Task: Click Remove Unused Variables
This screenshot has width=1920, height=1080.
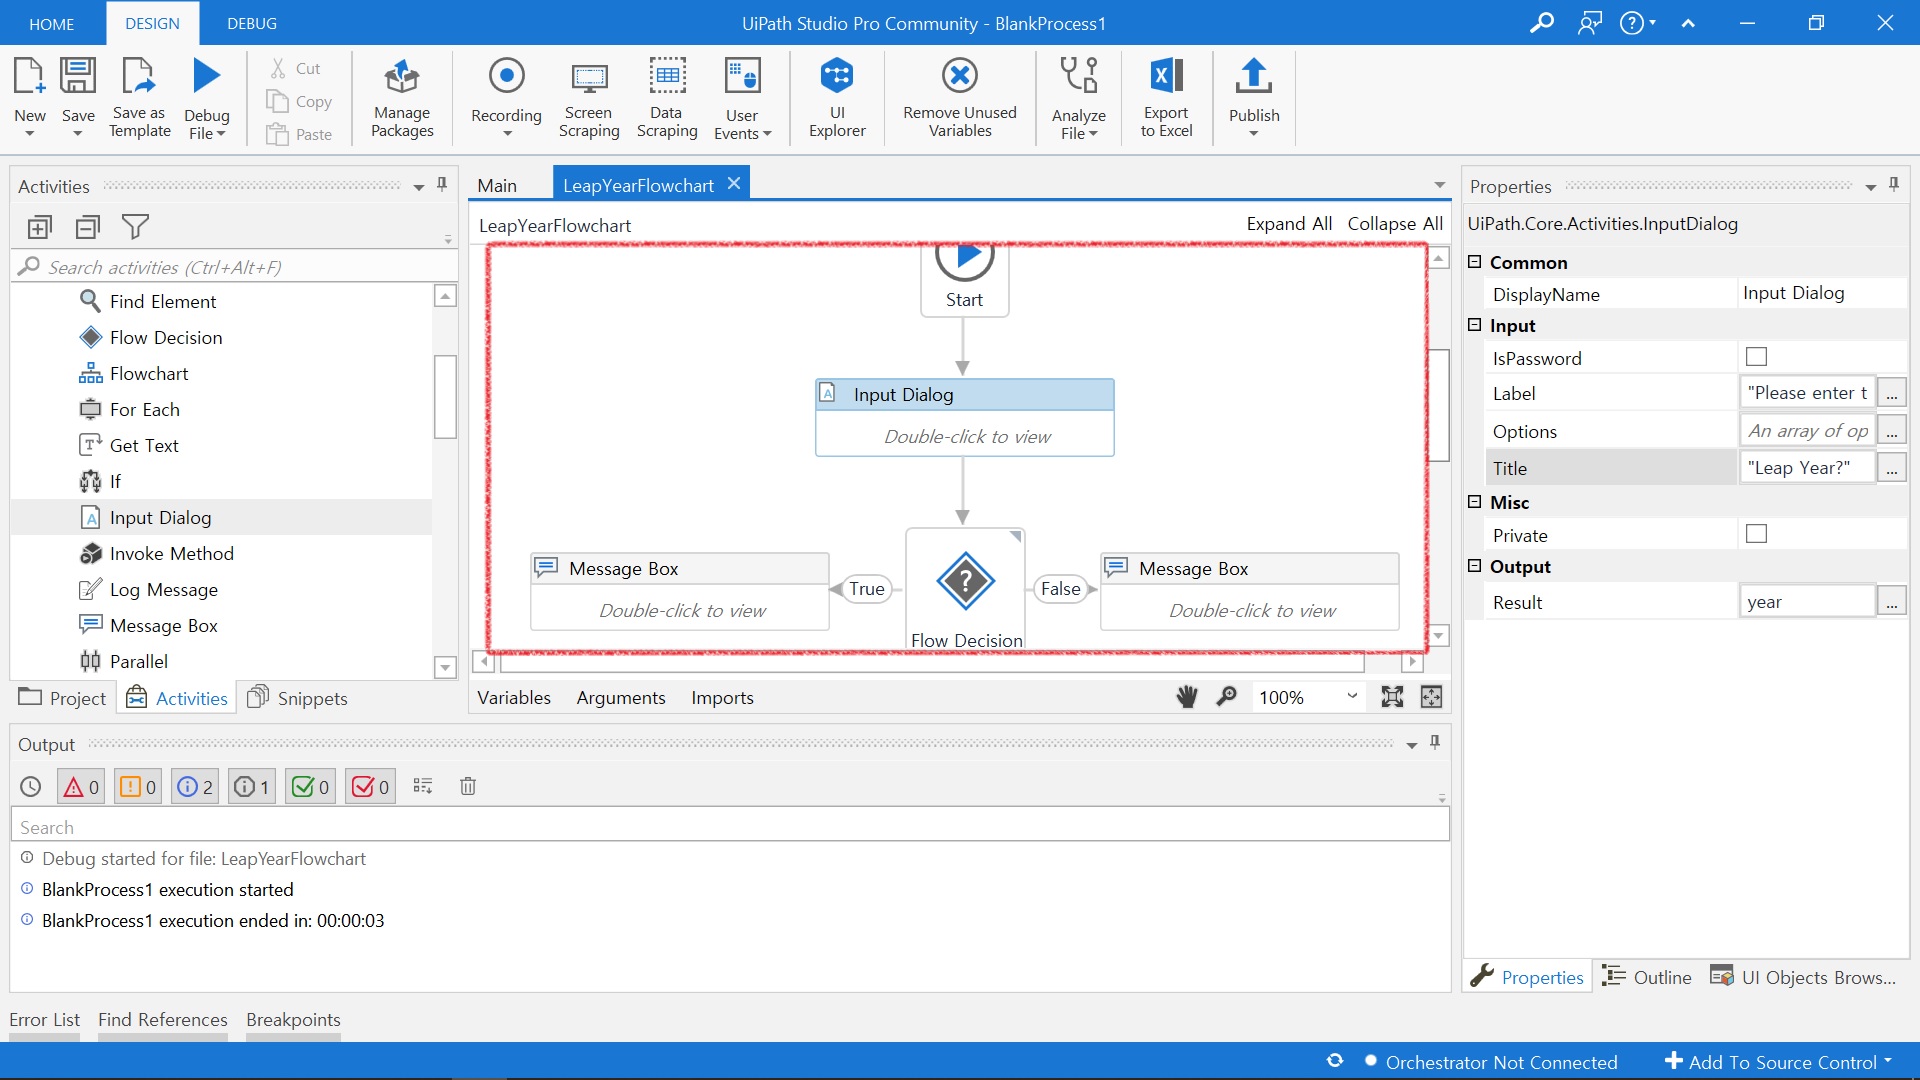Action: click(x=959, y=97)
